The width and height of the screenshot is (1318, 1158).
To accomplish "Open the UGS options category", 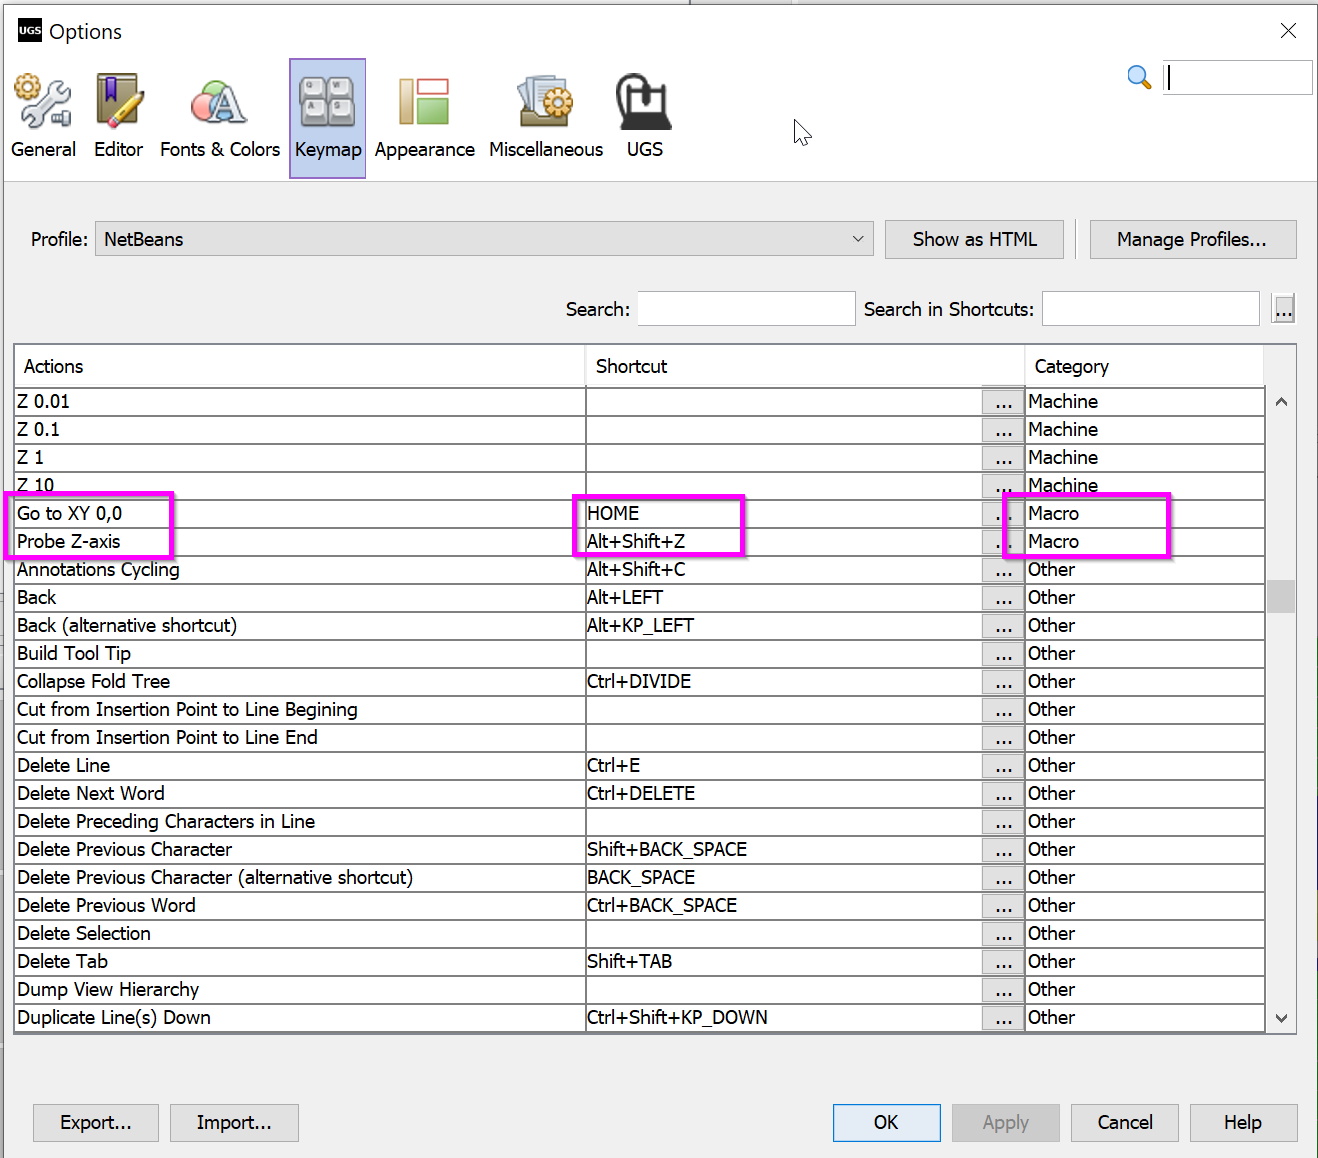I will tap(644, 117).
